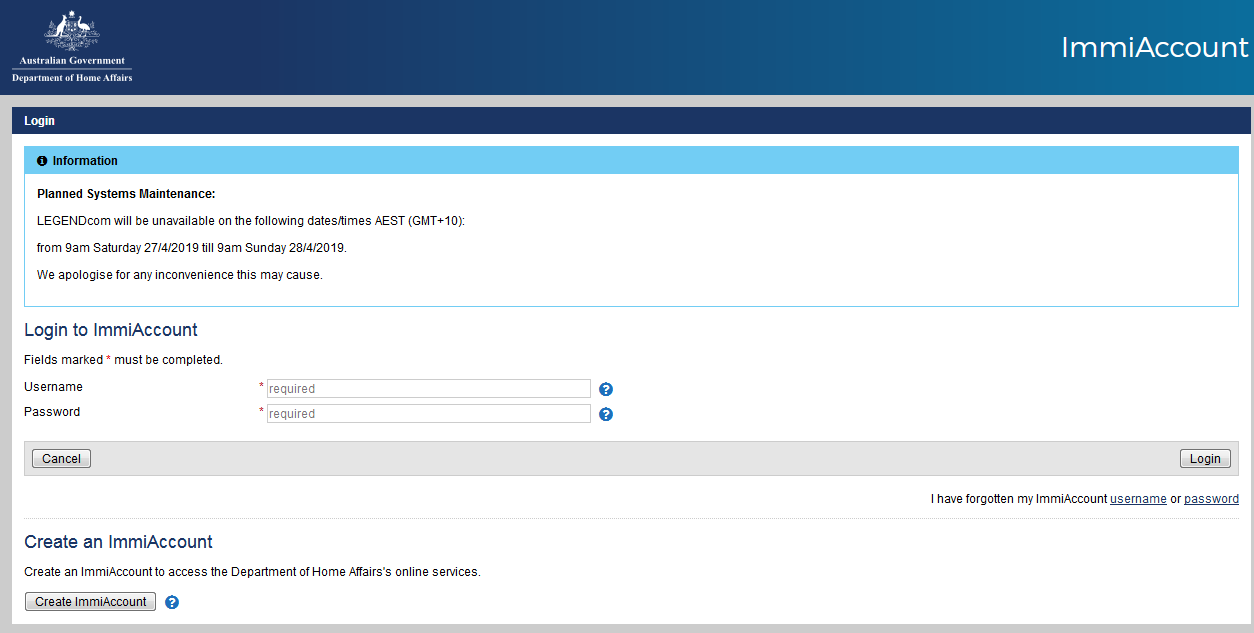
Task: Click the apology for inconvenience text
Action: [x=180, y=275]
